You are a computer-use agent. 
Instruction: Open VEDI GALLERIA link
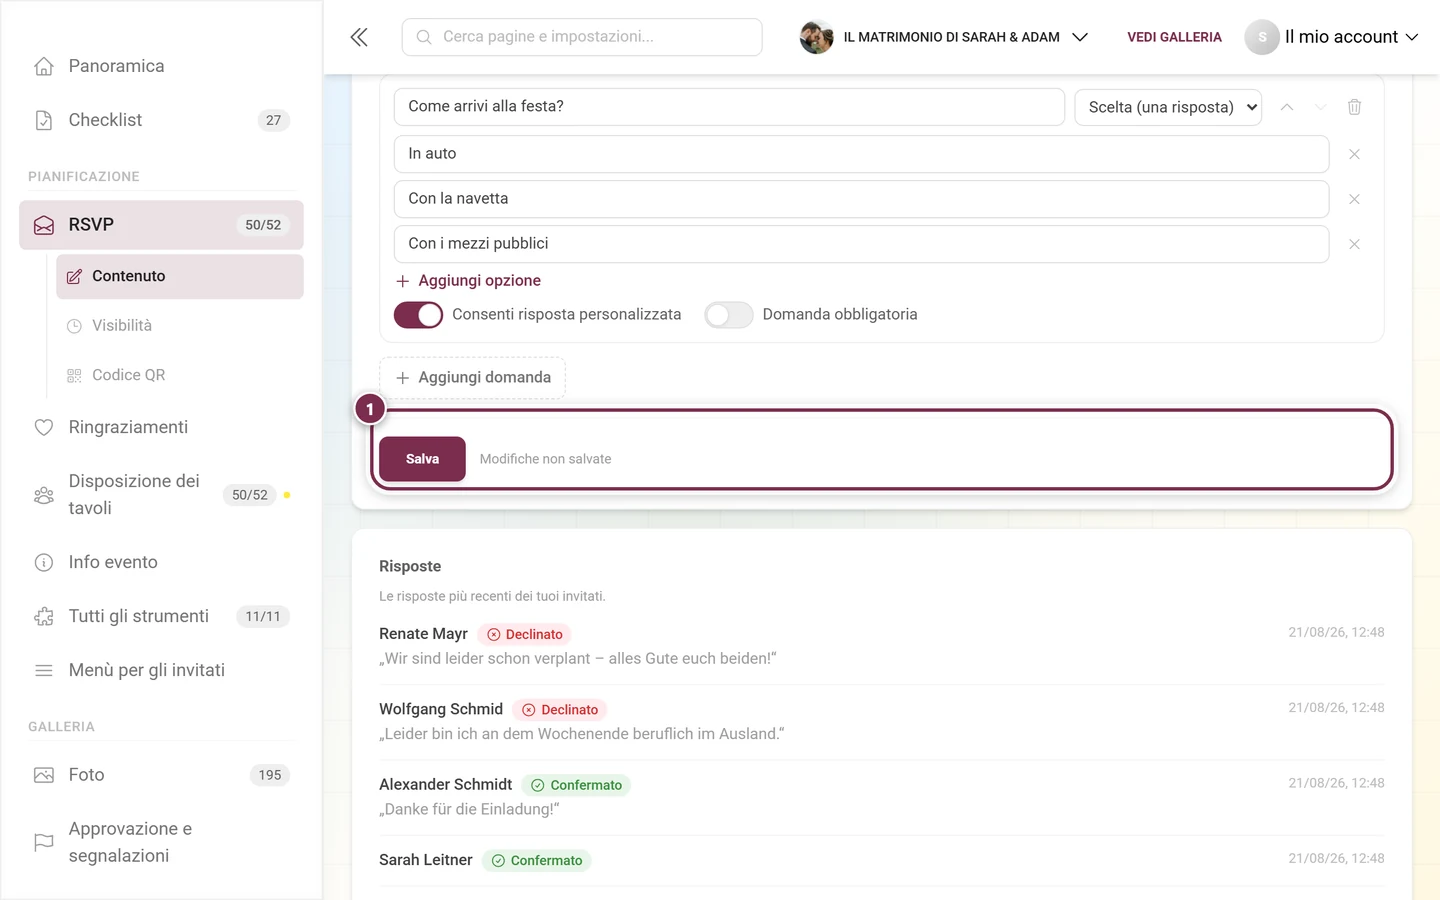1174,37
